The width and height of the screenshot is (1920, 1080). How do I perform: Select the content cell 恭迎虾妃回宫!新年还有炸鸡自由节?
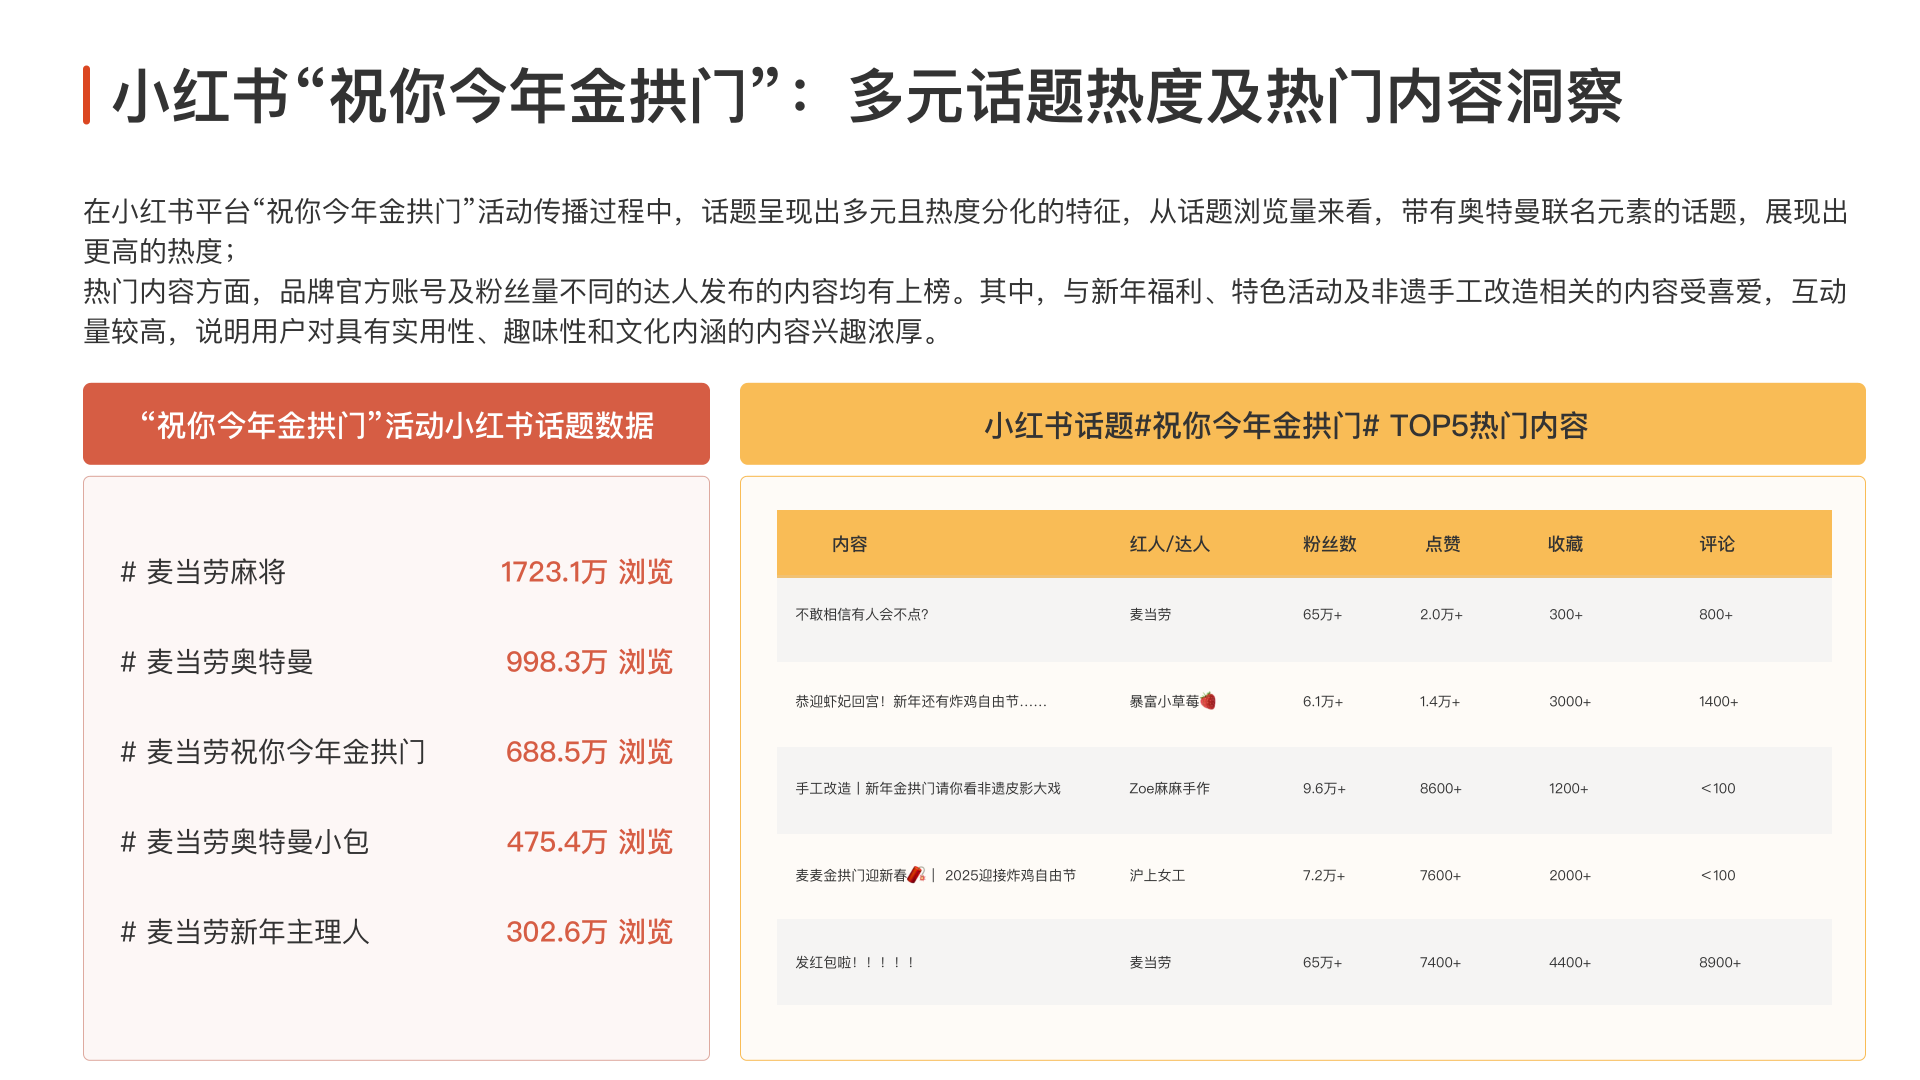[x=921, y=701]
